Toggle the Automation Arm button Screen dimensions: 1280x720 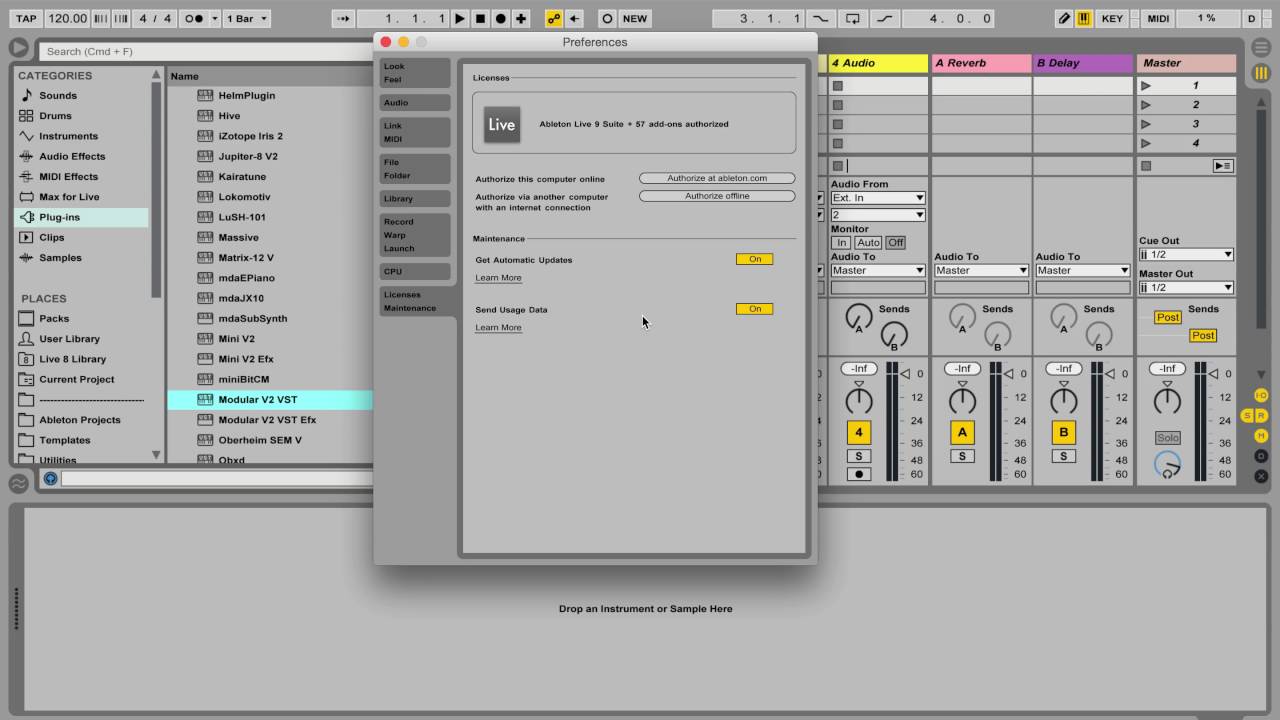pos(553,18)
